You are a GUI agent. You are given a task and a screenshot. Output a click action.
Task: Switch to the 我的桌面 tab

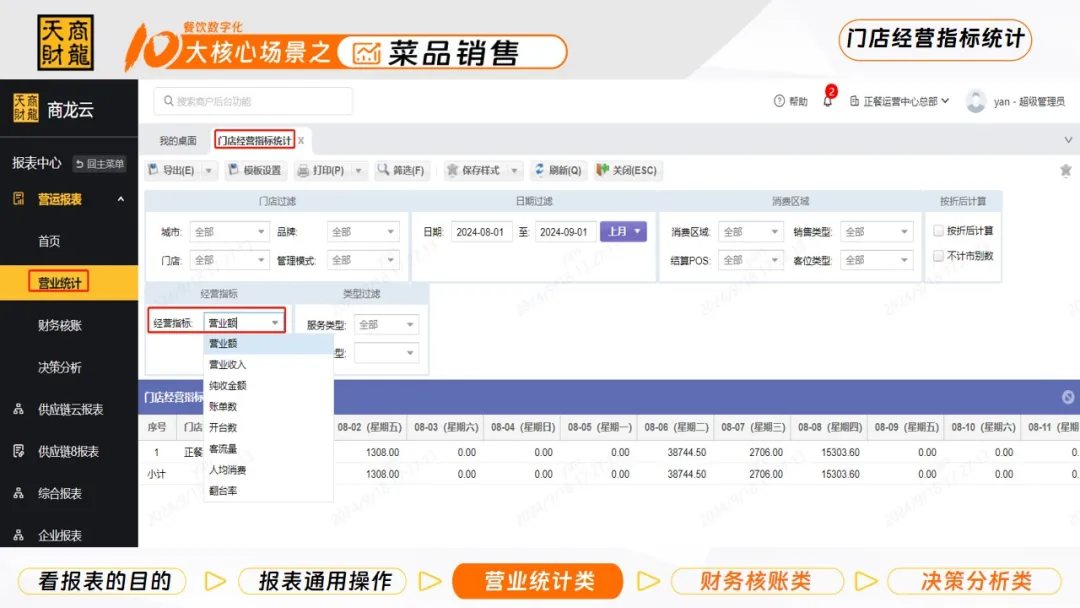(178, 140)
